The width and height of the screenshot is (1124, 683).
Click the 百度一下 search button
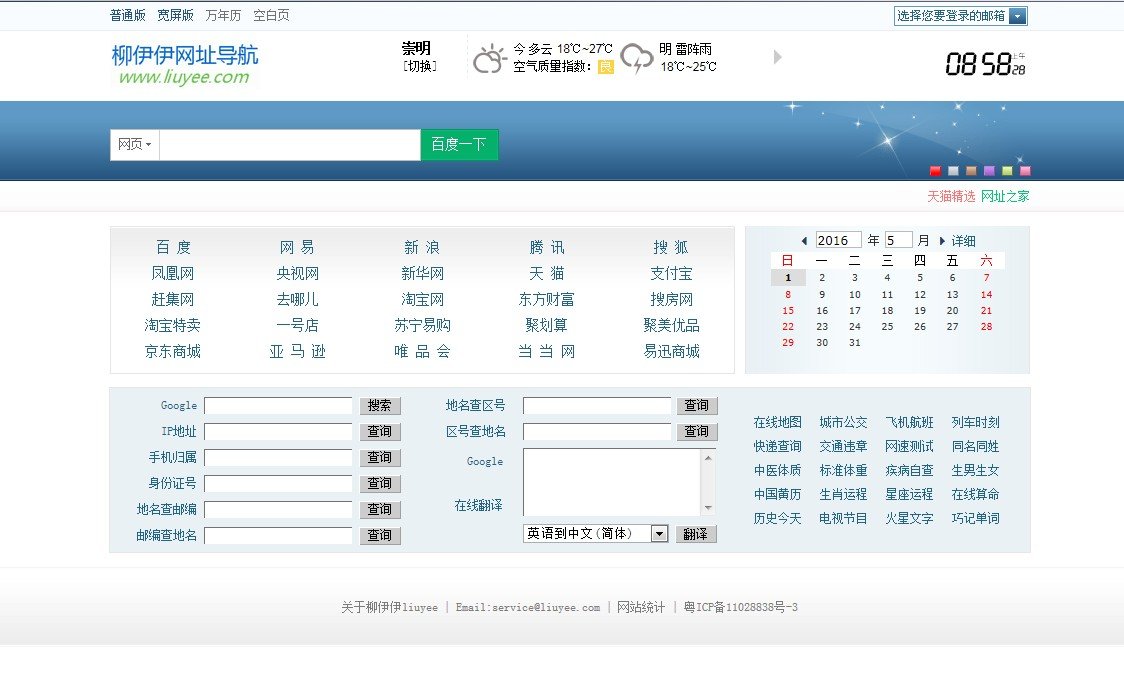459,144
